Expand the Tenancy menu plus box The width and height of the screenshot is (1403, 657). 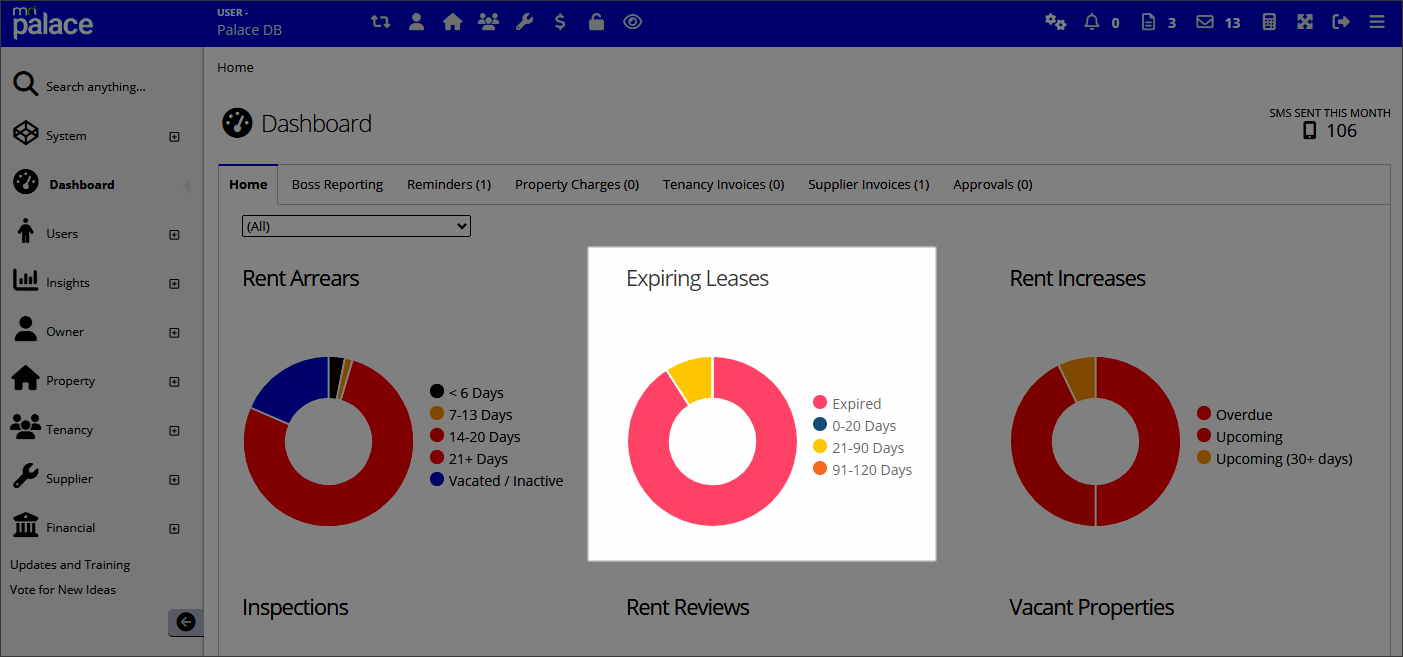click(x=174, y=431)
